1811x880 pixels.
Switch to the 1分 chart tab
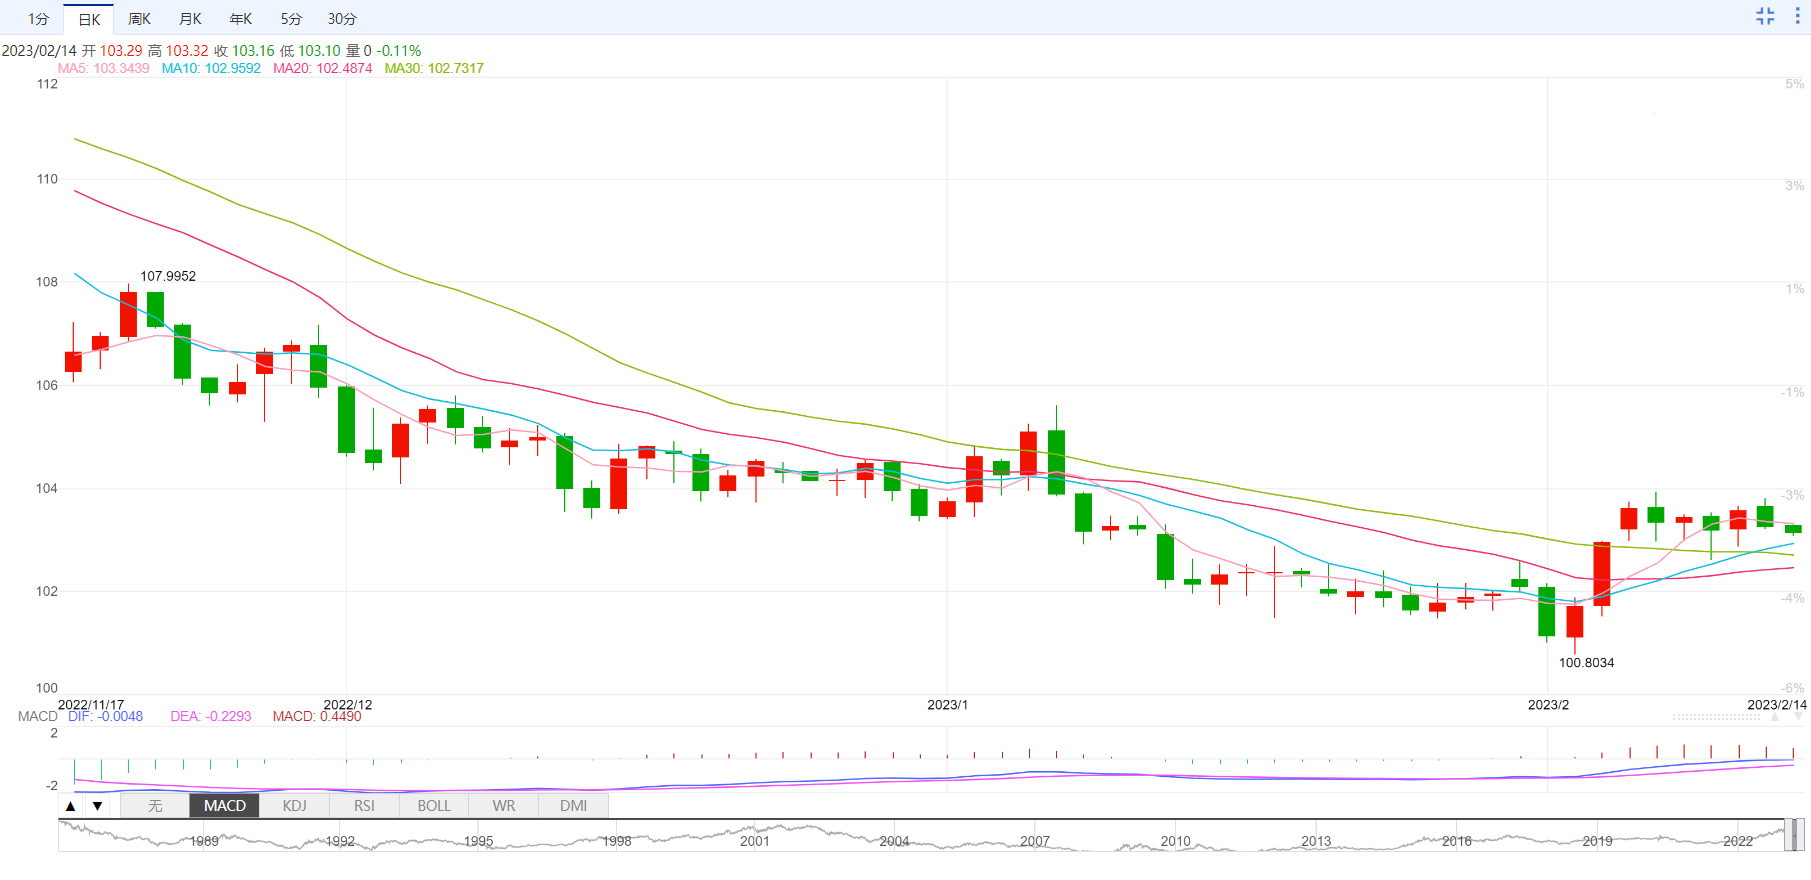38,19
